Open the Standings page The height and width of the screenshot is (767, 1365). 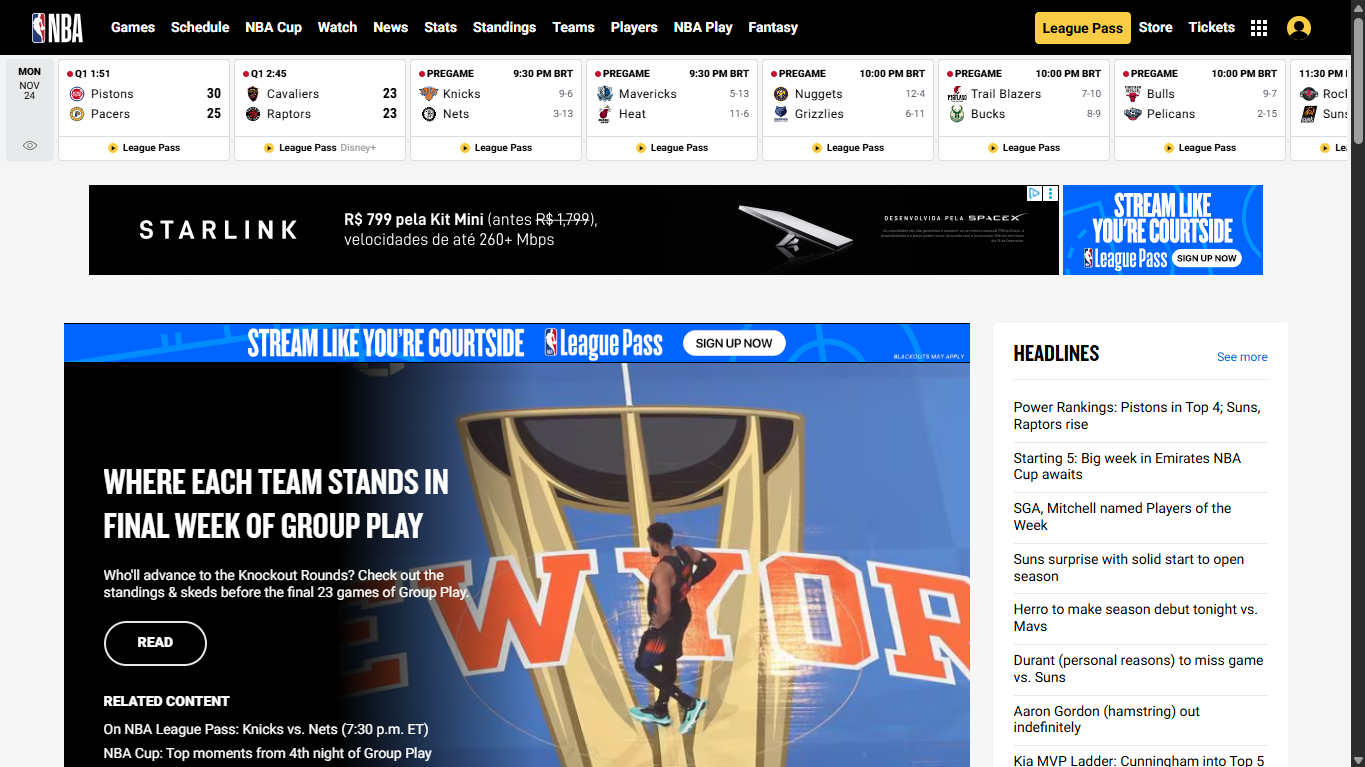[504, 27]
